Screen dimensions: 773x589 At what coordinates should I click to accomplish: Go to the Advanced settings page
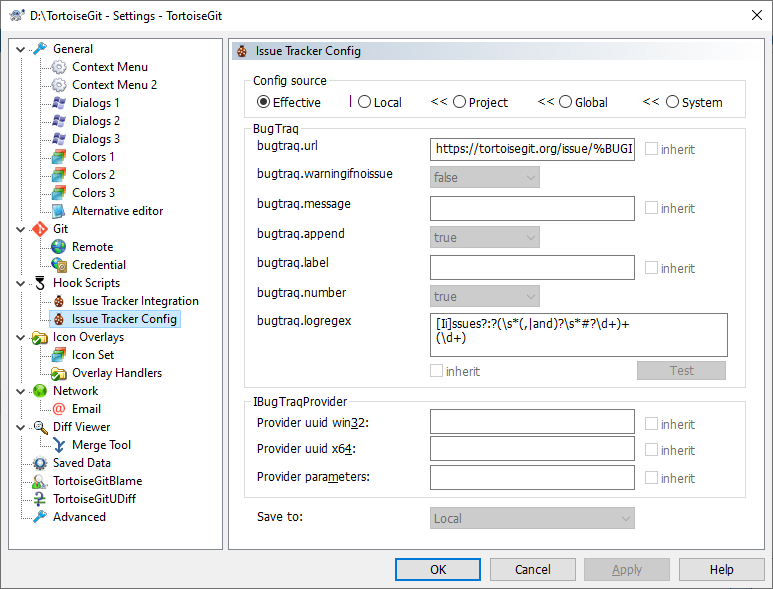pyautogui.click(x=79, y=517)
